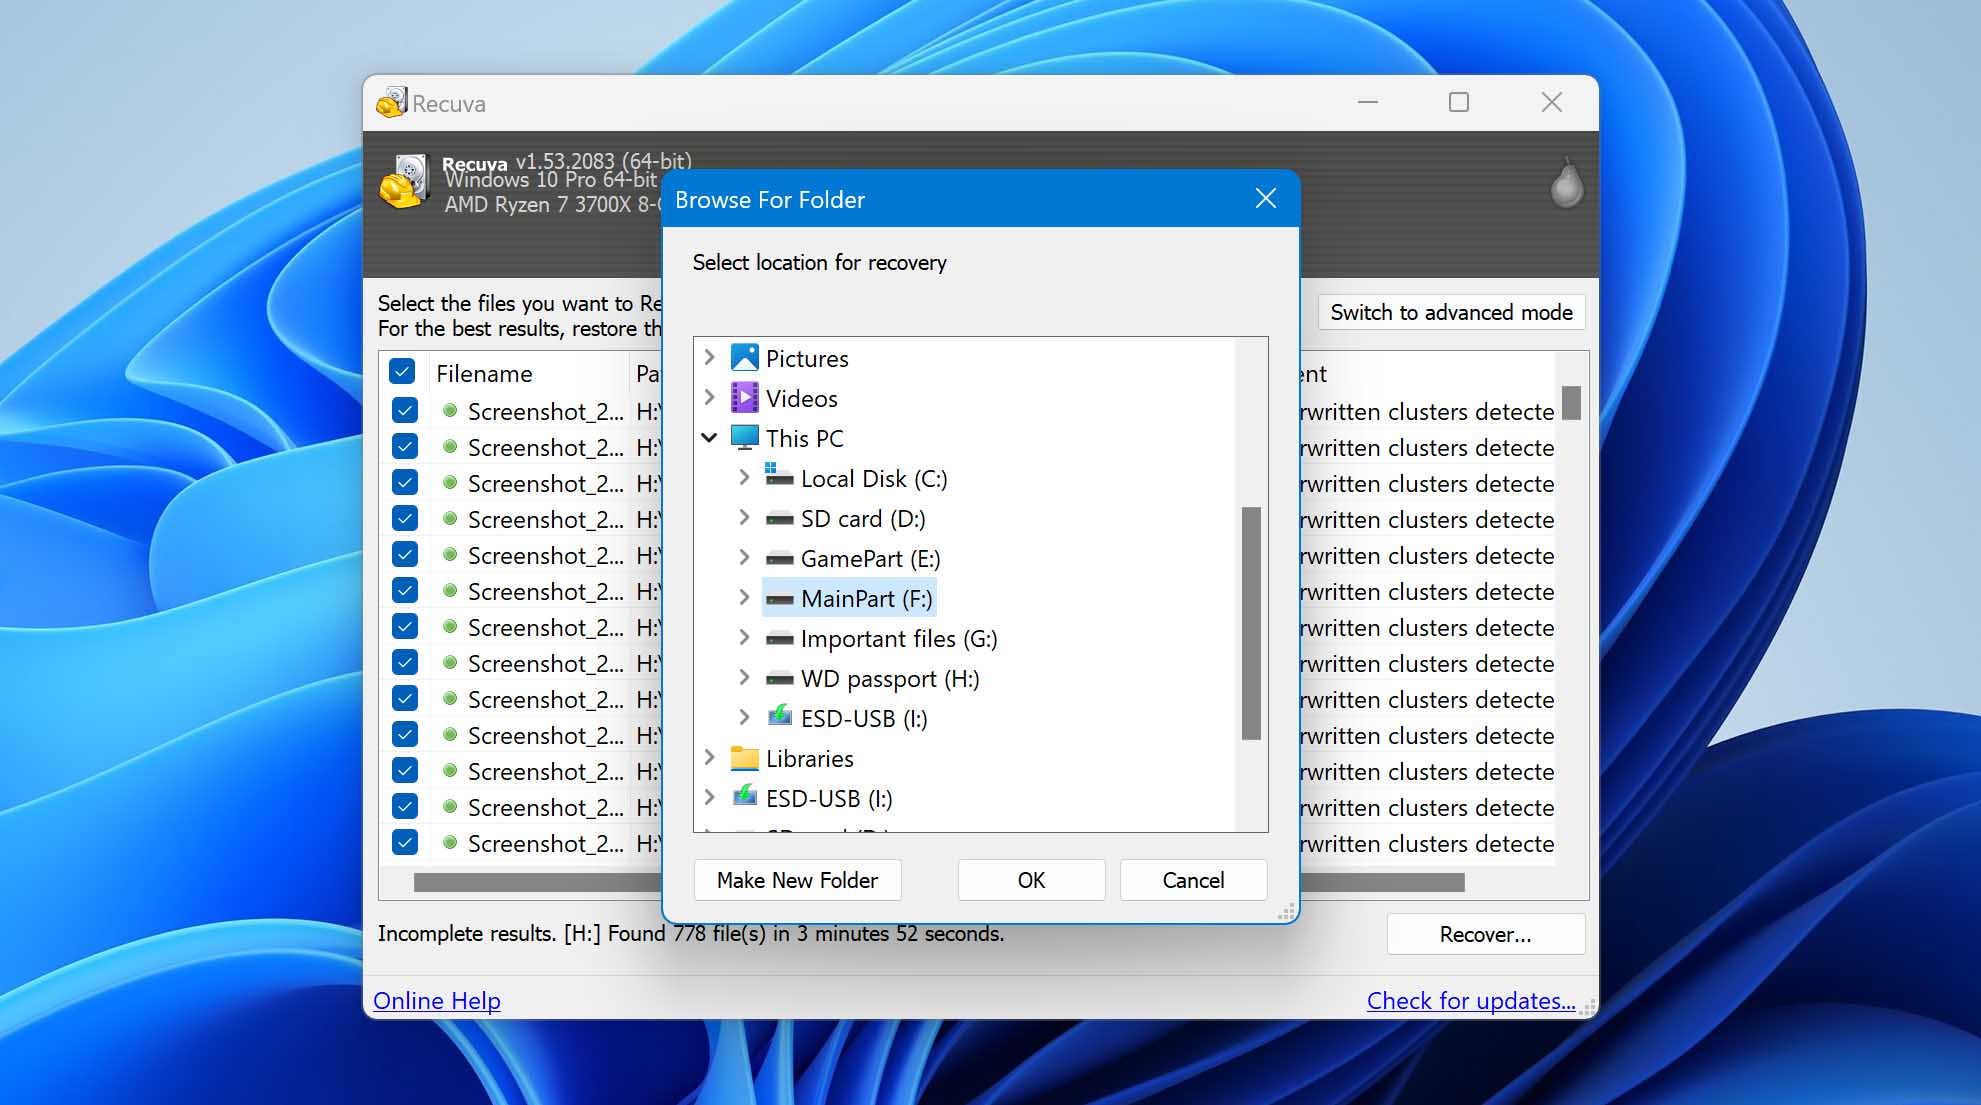Expand the Videos tree node

click(709, 397)
